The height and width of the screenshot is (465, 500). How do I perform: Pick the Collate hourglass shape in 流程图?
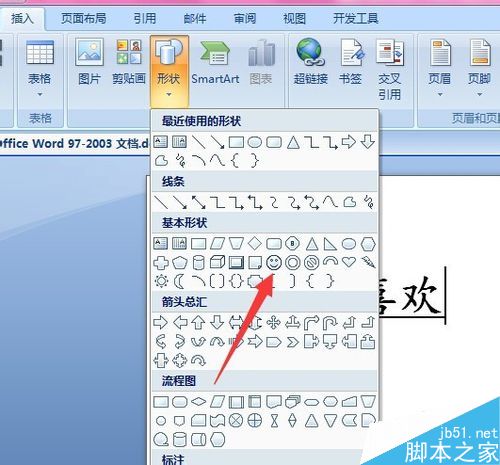coord(274,421)
